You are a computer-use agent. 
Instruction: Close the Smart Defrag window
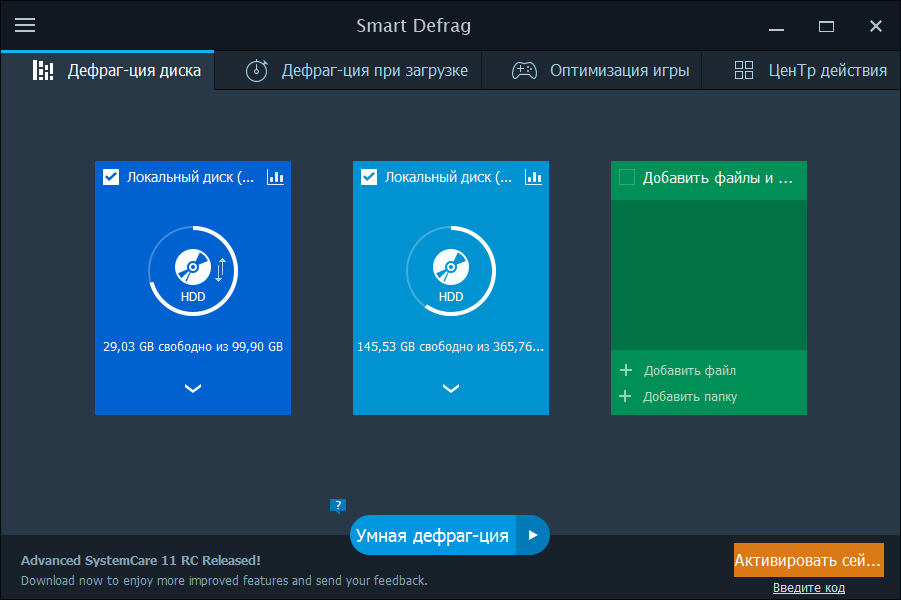[876, 26]
